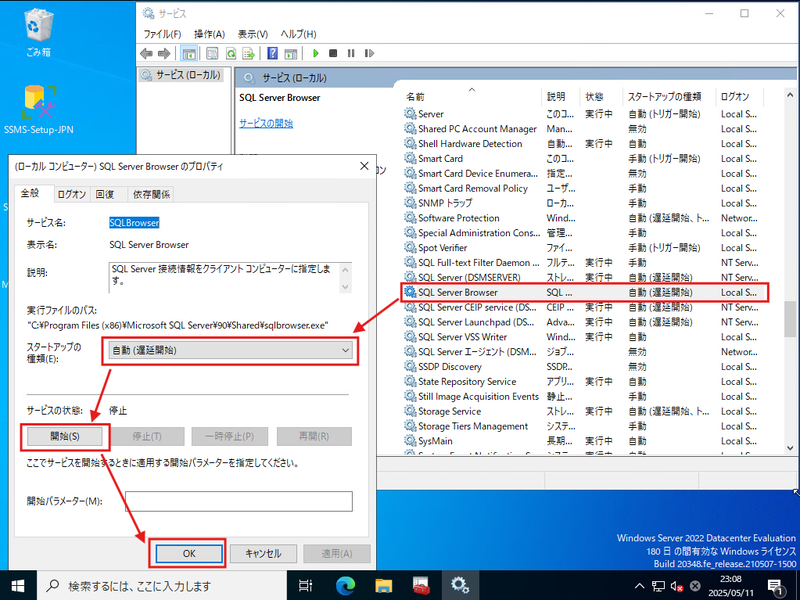Click the services list vertical scrollbar thumb

point(790,318)
